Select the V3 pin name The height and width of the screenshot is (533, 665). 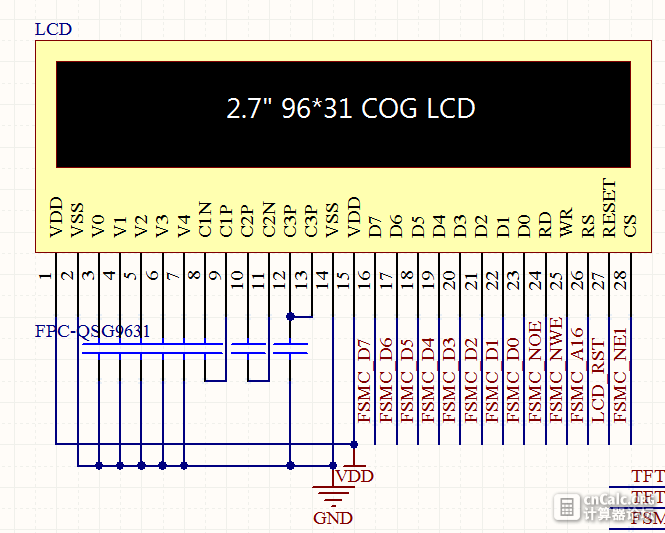coord(162,226)
